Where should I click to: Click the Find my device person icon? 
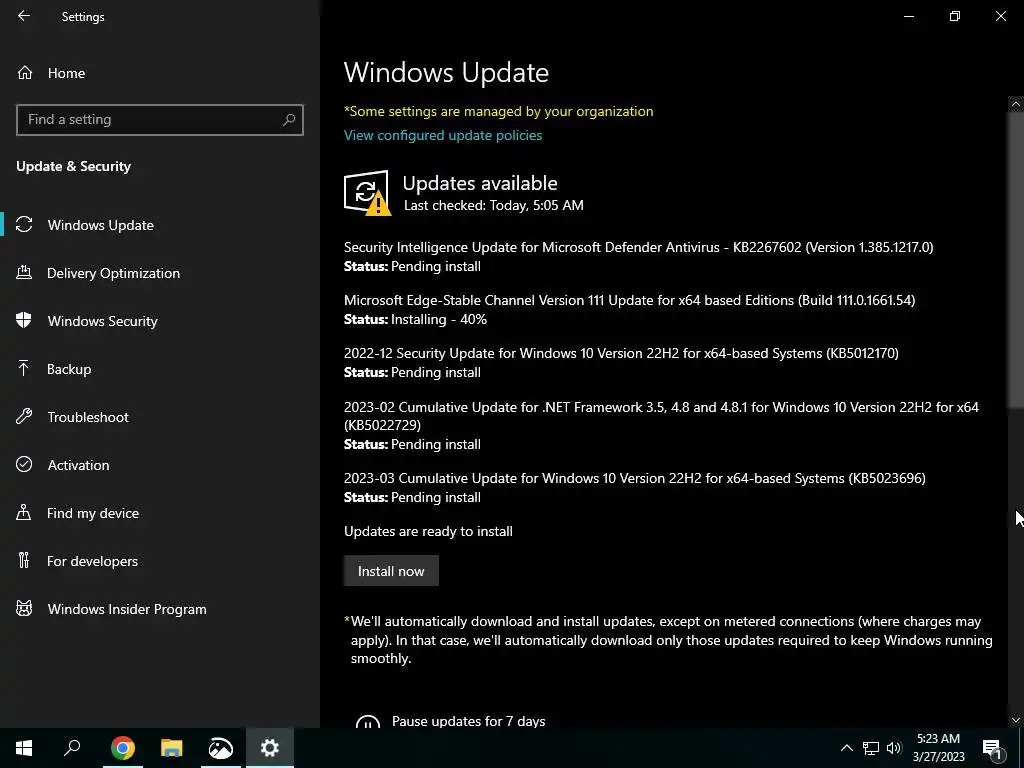(24, 512)
